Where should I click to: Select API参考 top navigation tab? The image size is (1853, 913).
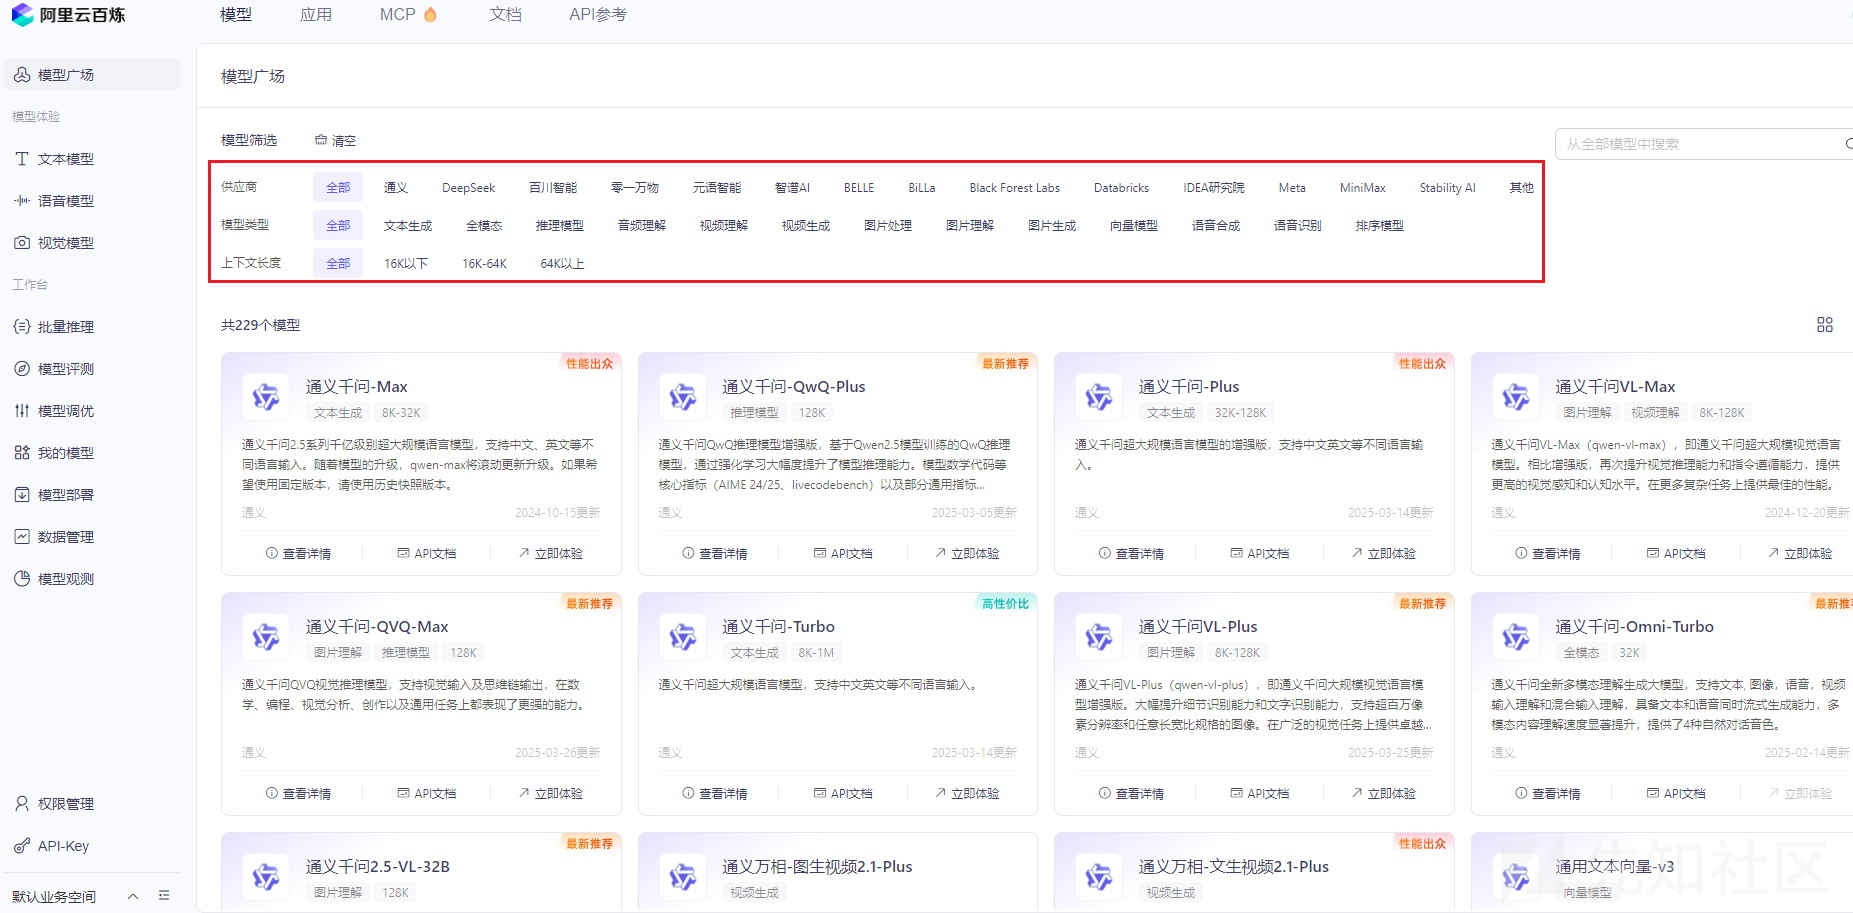click(598, 15)
